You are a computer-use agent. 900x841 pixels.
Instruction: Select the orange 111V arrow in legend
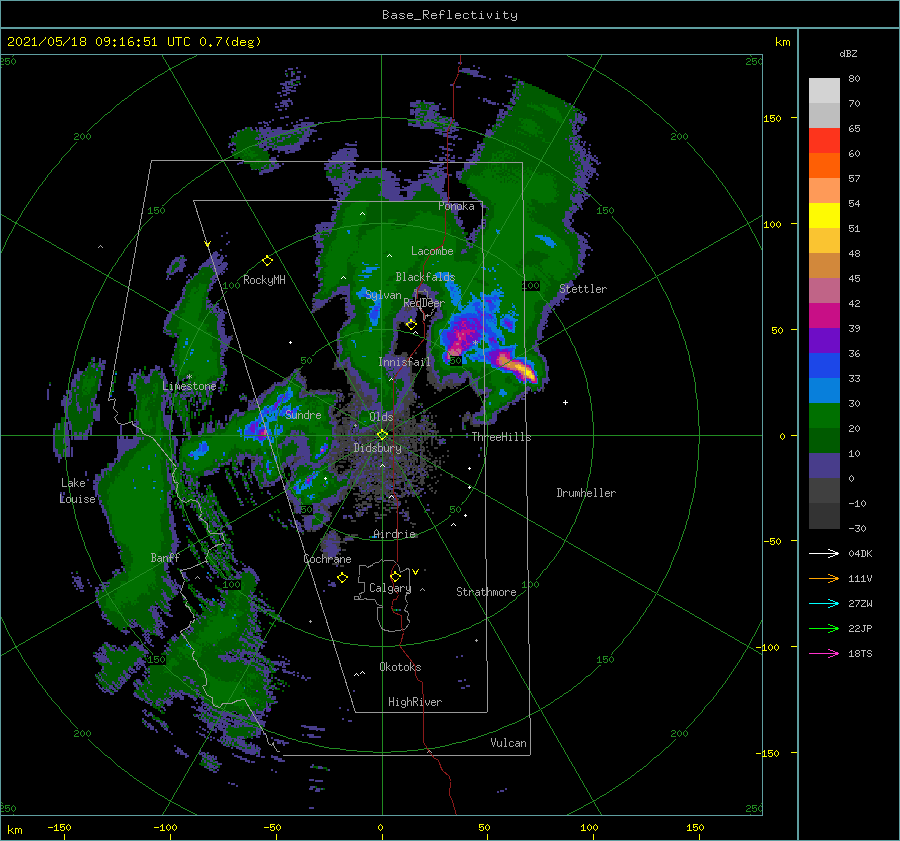824,579
